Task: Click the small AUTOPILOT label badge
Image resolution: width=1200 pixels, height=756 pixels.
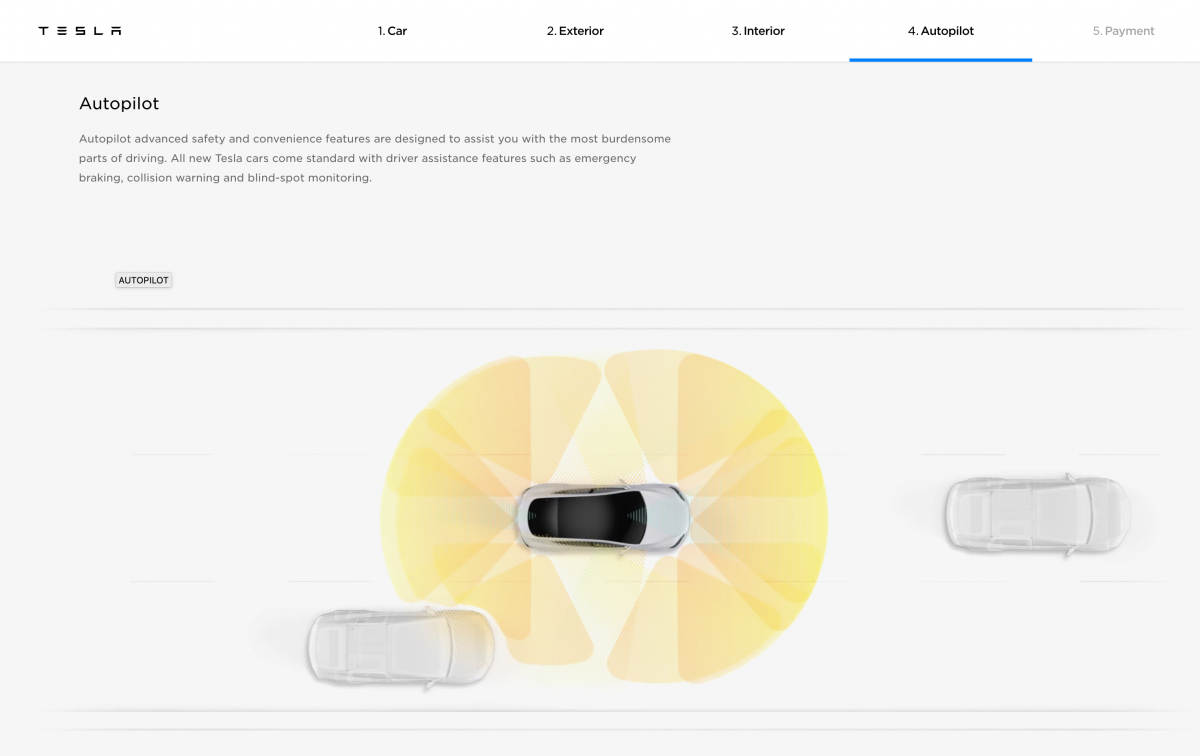Action: tap(144, 280)
